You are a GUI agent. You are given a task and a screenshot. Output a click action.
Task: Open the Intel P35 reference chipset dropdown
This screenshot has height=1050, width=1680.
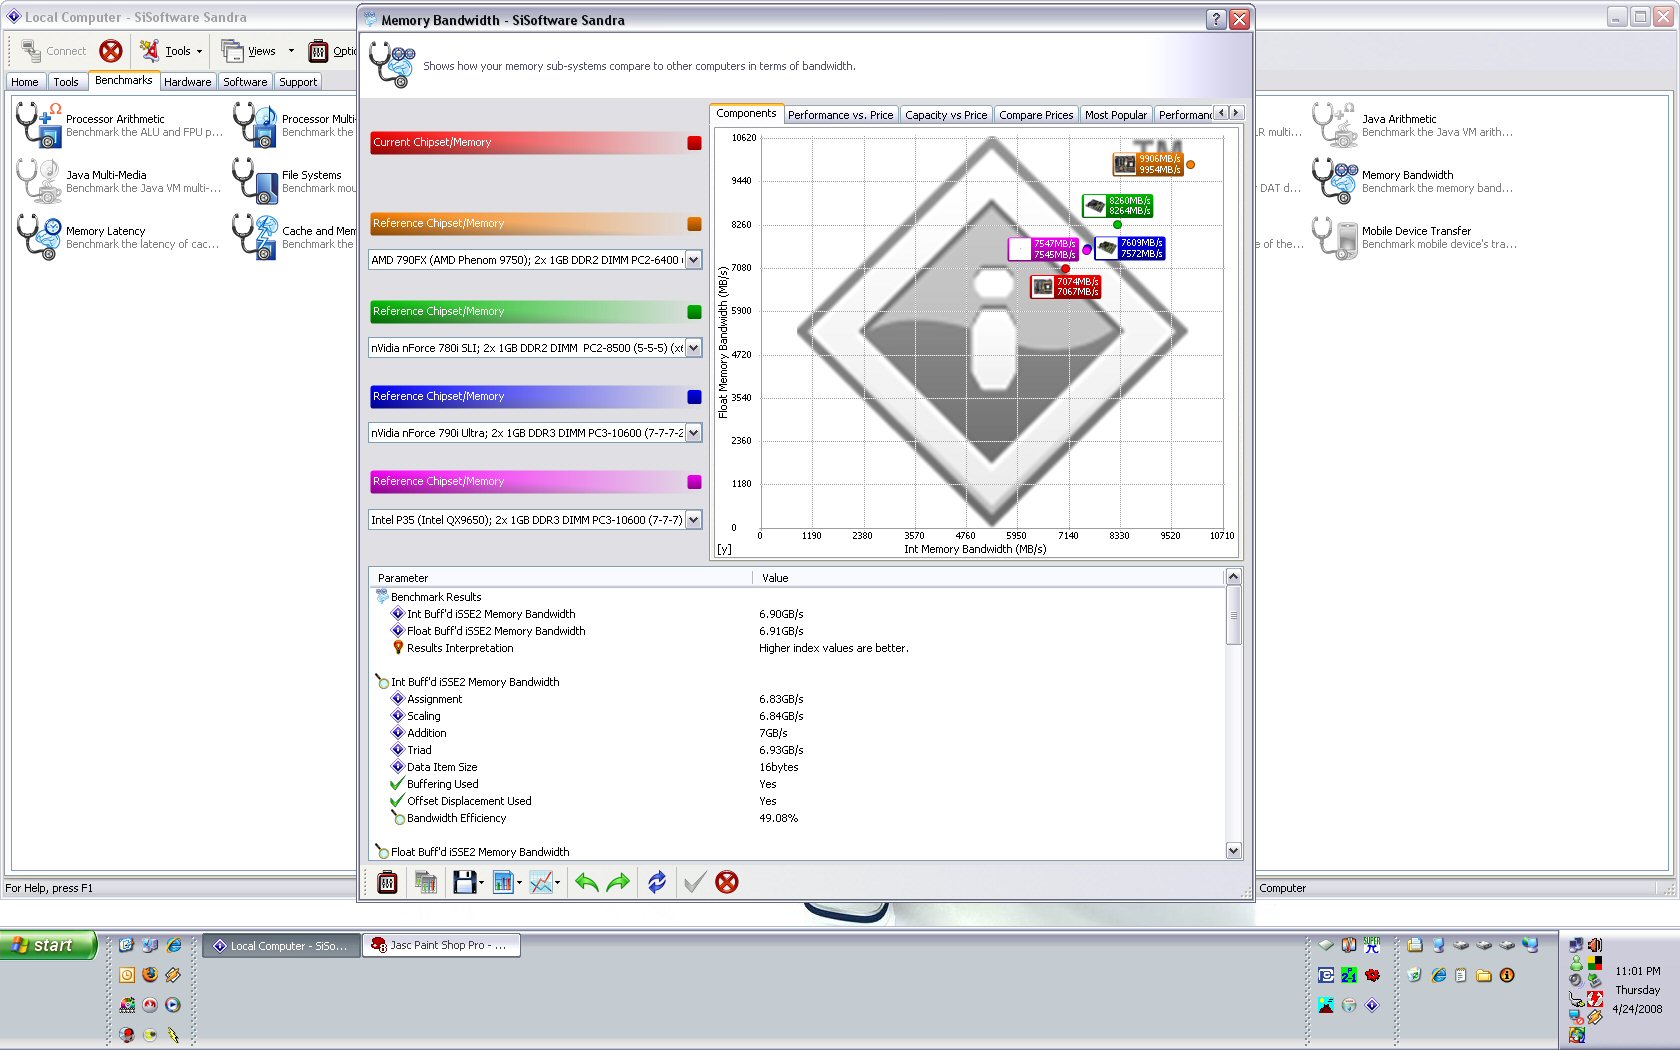(693, 520)
